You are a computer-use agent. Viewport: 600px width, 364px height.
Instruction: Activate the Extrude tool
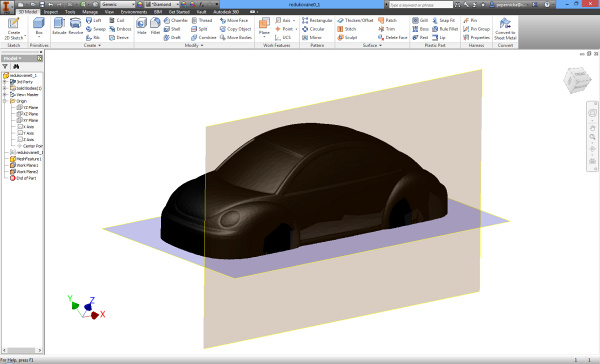point(59,26)
